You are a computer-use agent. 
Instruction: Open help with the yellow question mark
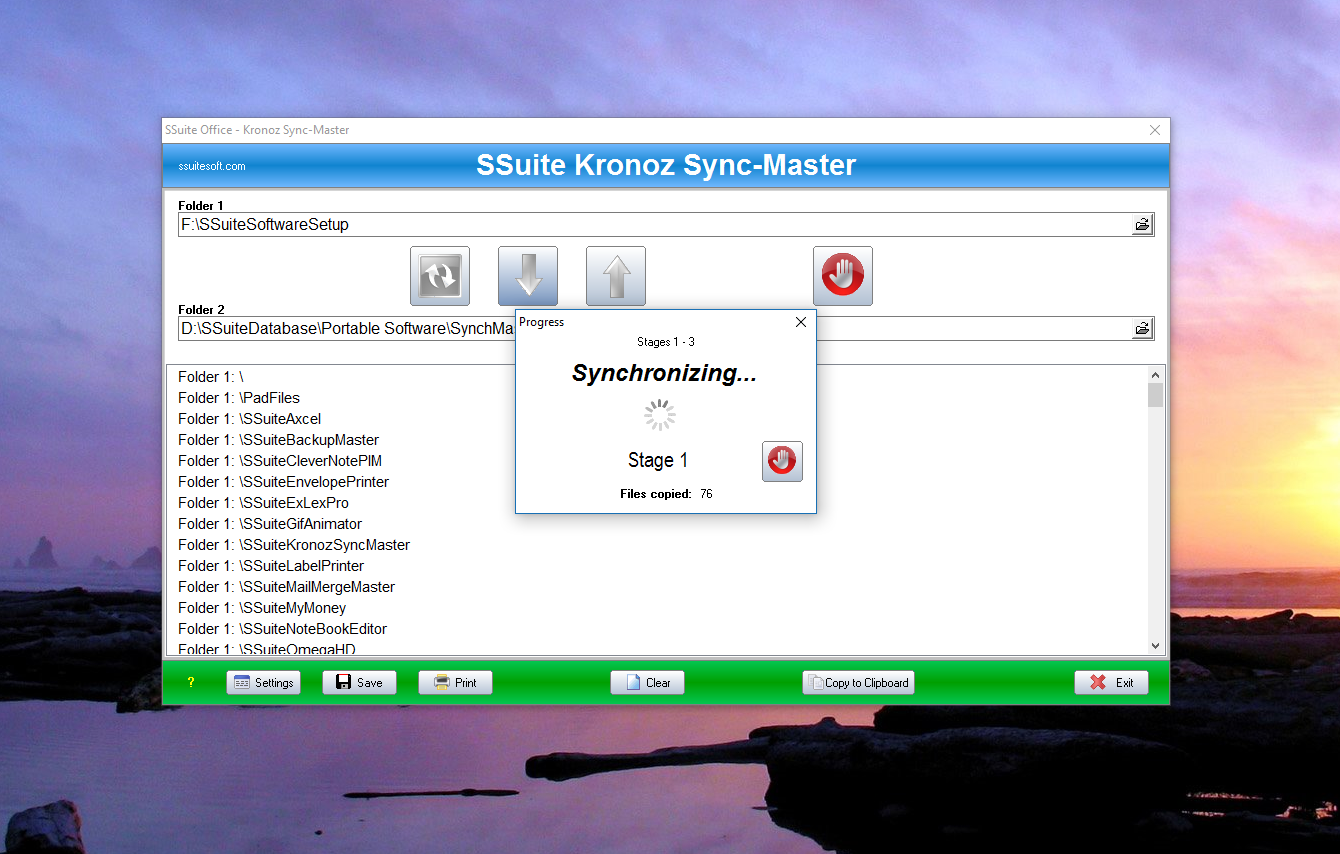pyautogui.click(x=191, y=683)
